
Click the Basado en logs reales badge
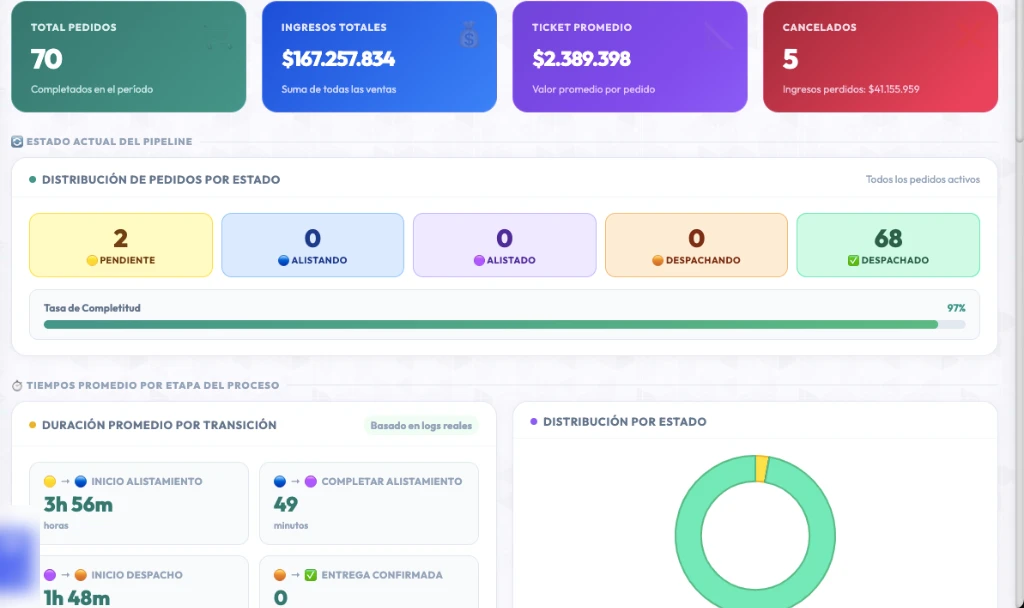pyautogui.click(x=421, y=426)
